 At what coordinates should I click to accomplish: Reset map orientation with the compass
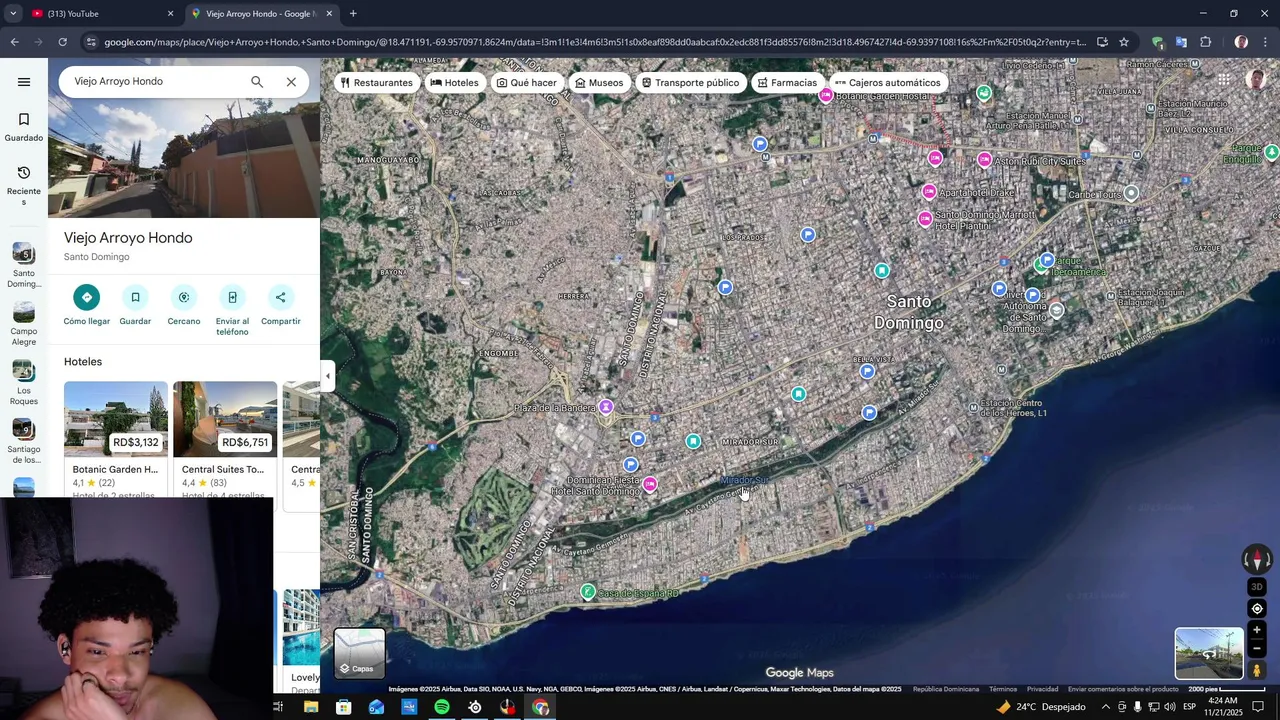pyautogui.click(x=1257, y=560)
